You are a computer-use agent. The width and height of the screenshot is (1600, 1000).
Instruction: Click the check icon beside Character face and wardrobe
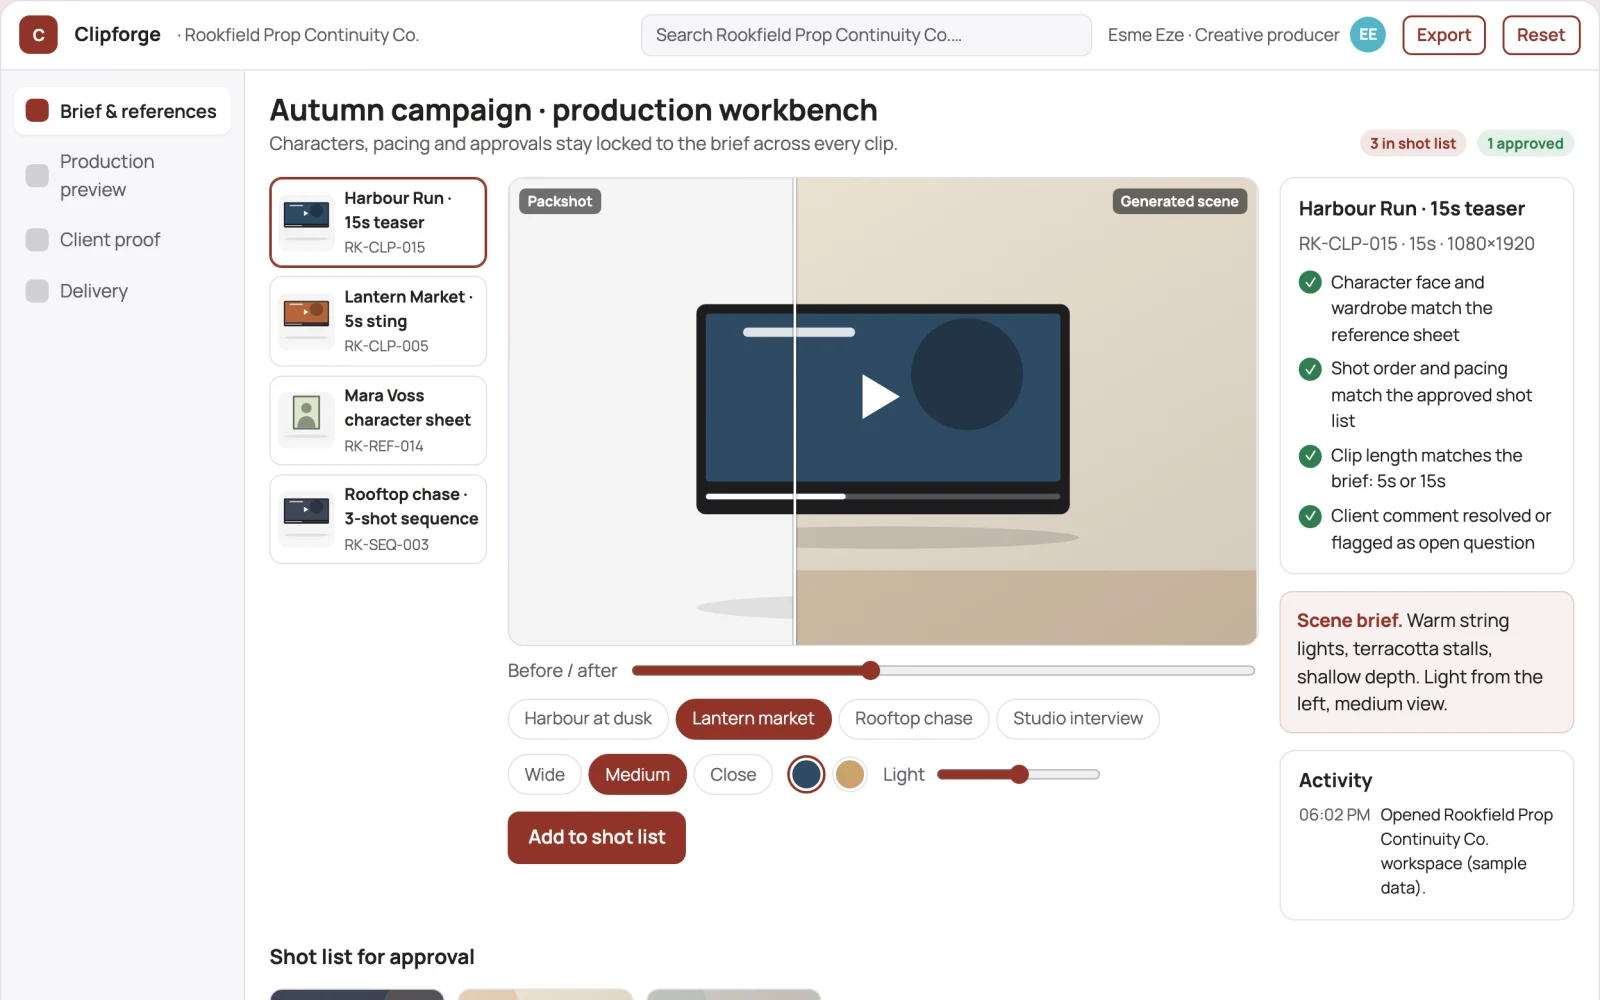[x=1310, y=282]
